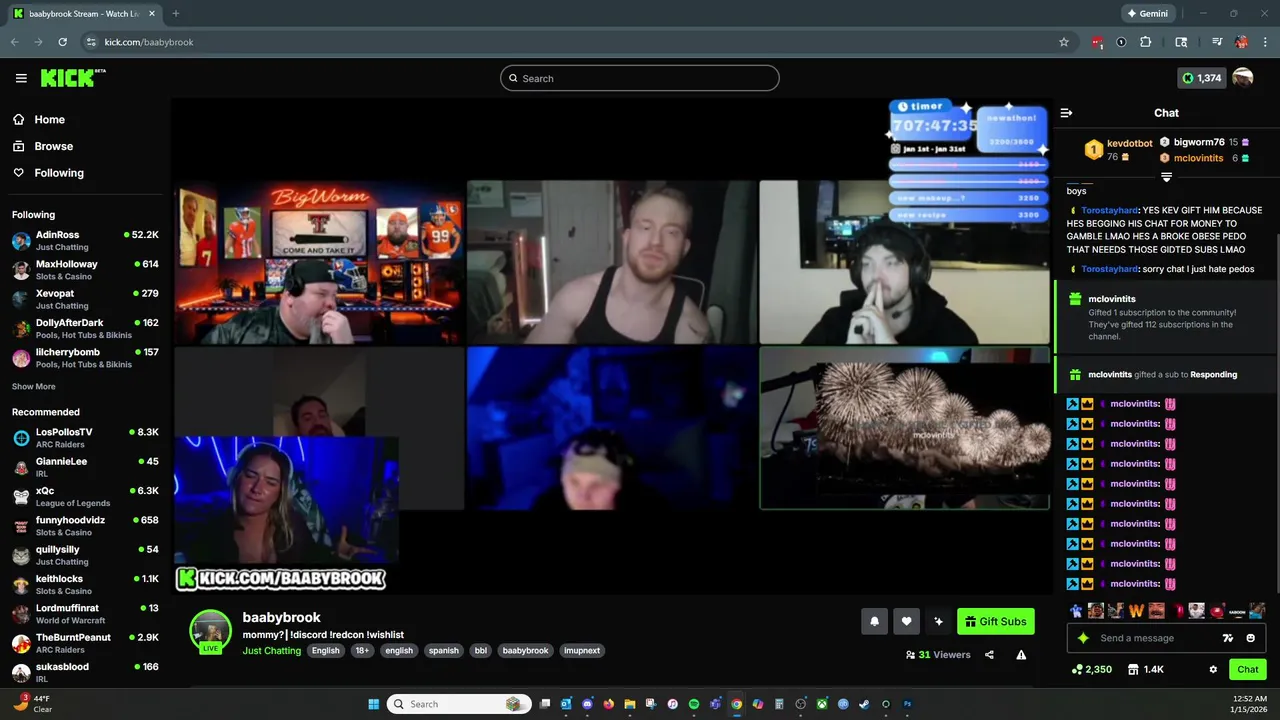This screenshot has width=1280, height=720.
Task: Open Xevopat channel in sidebar
Action: pos(85,299)
